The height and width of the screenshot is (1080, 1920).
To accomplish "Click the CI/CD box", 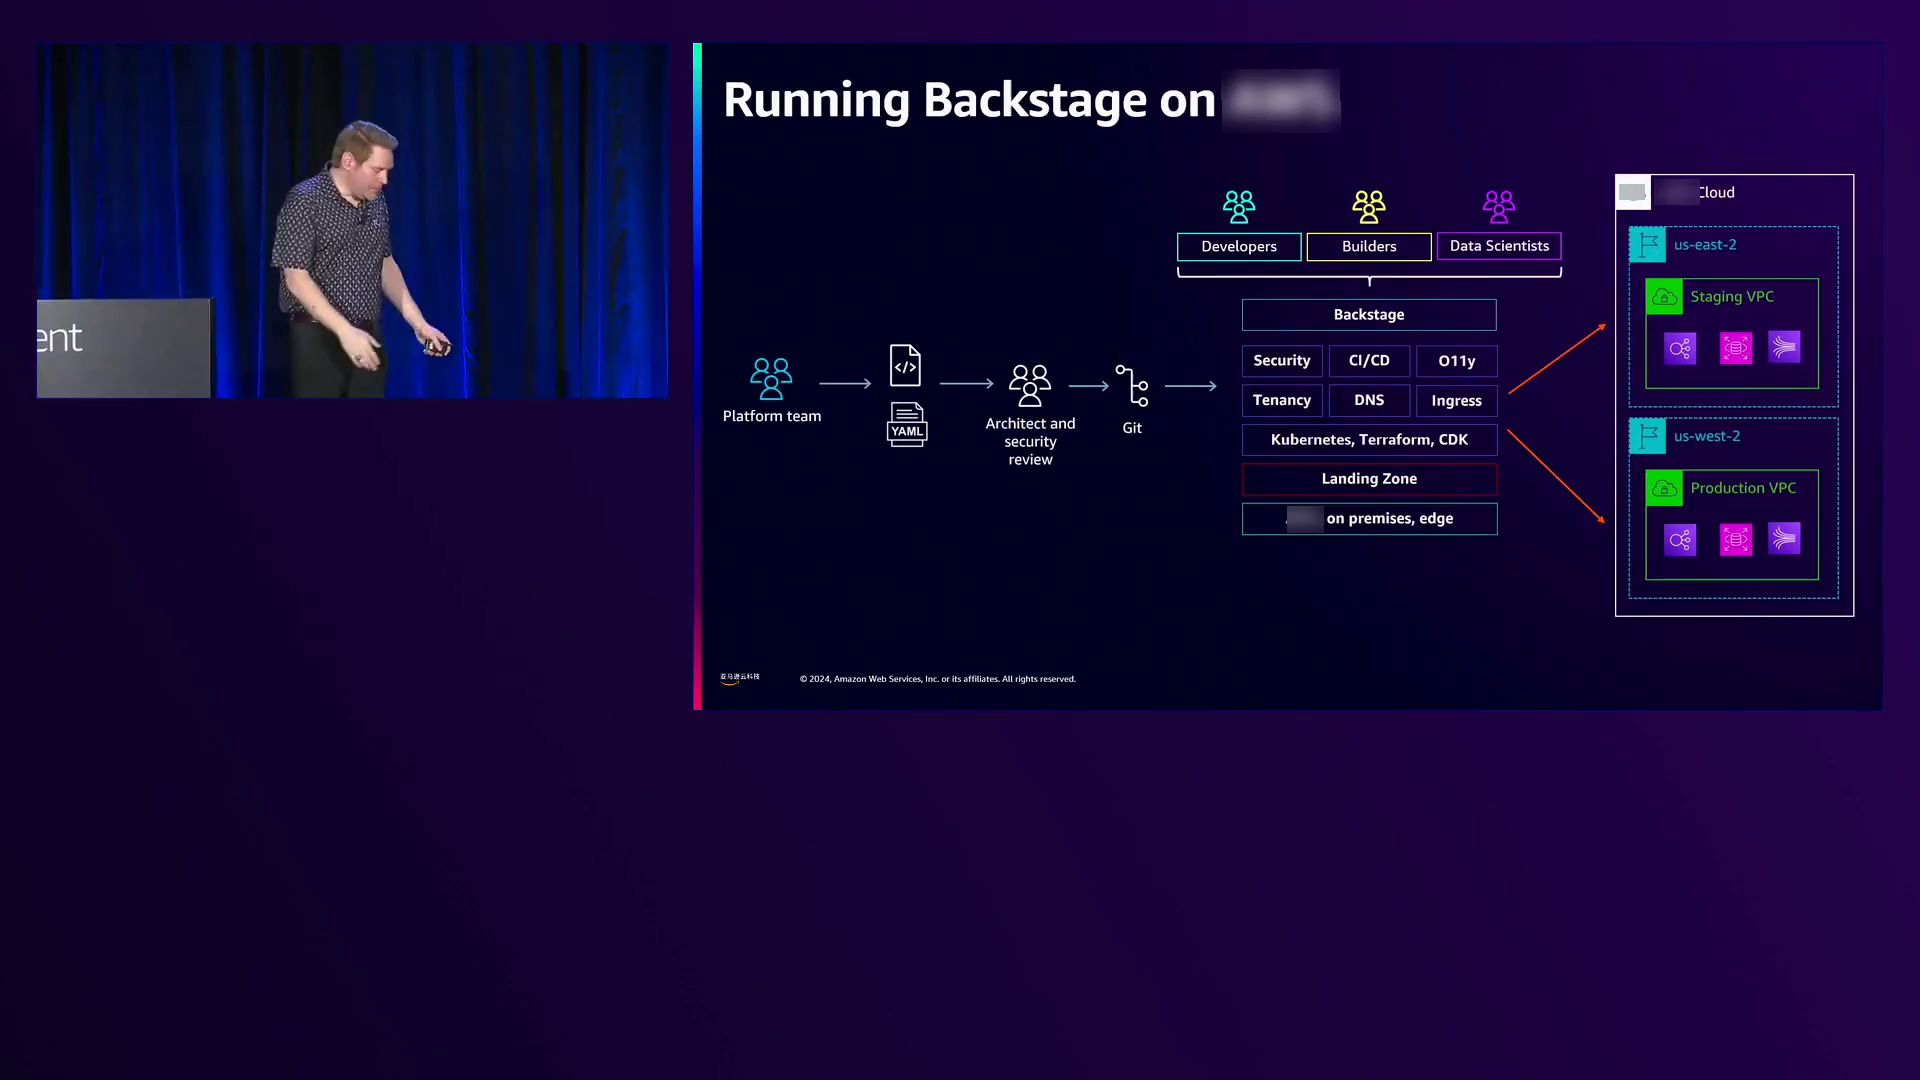I will pos(1369,361).
